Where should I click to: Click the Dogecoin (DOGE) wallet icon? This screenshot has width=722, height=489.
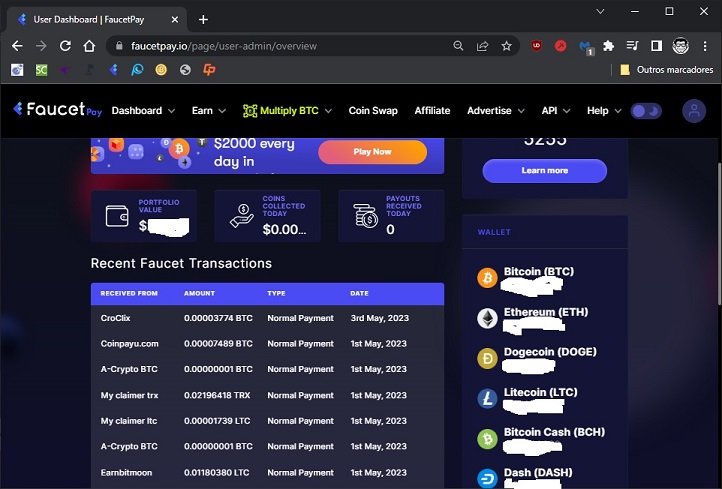pos(487,358)
